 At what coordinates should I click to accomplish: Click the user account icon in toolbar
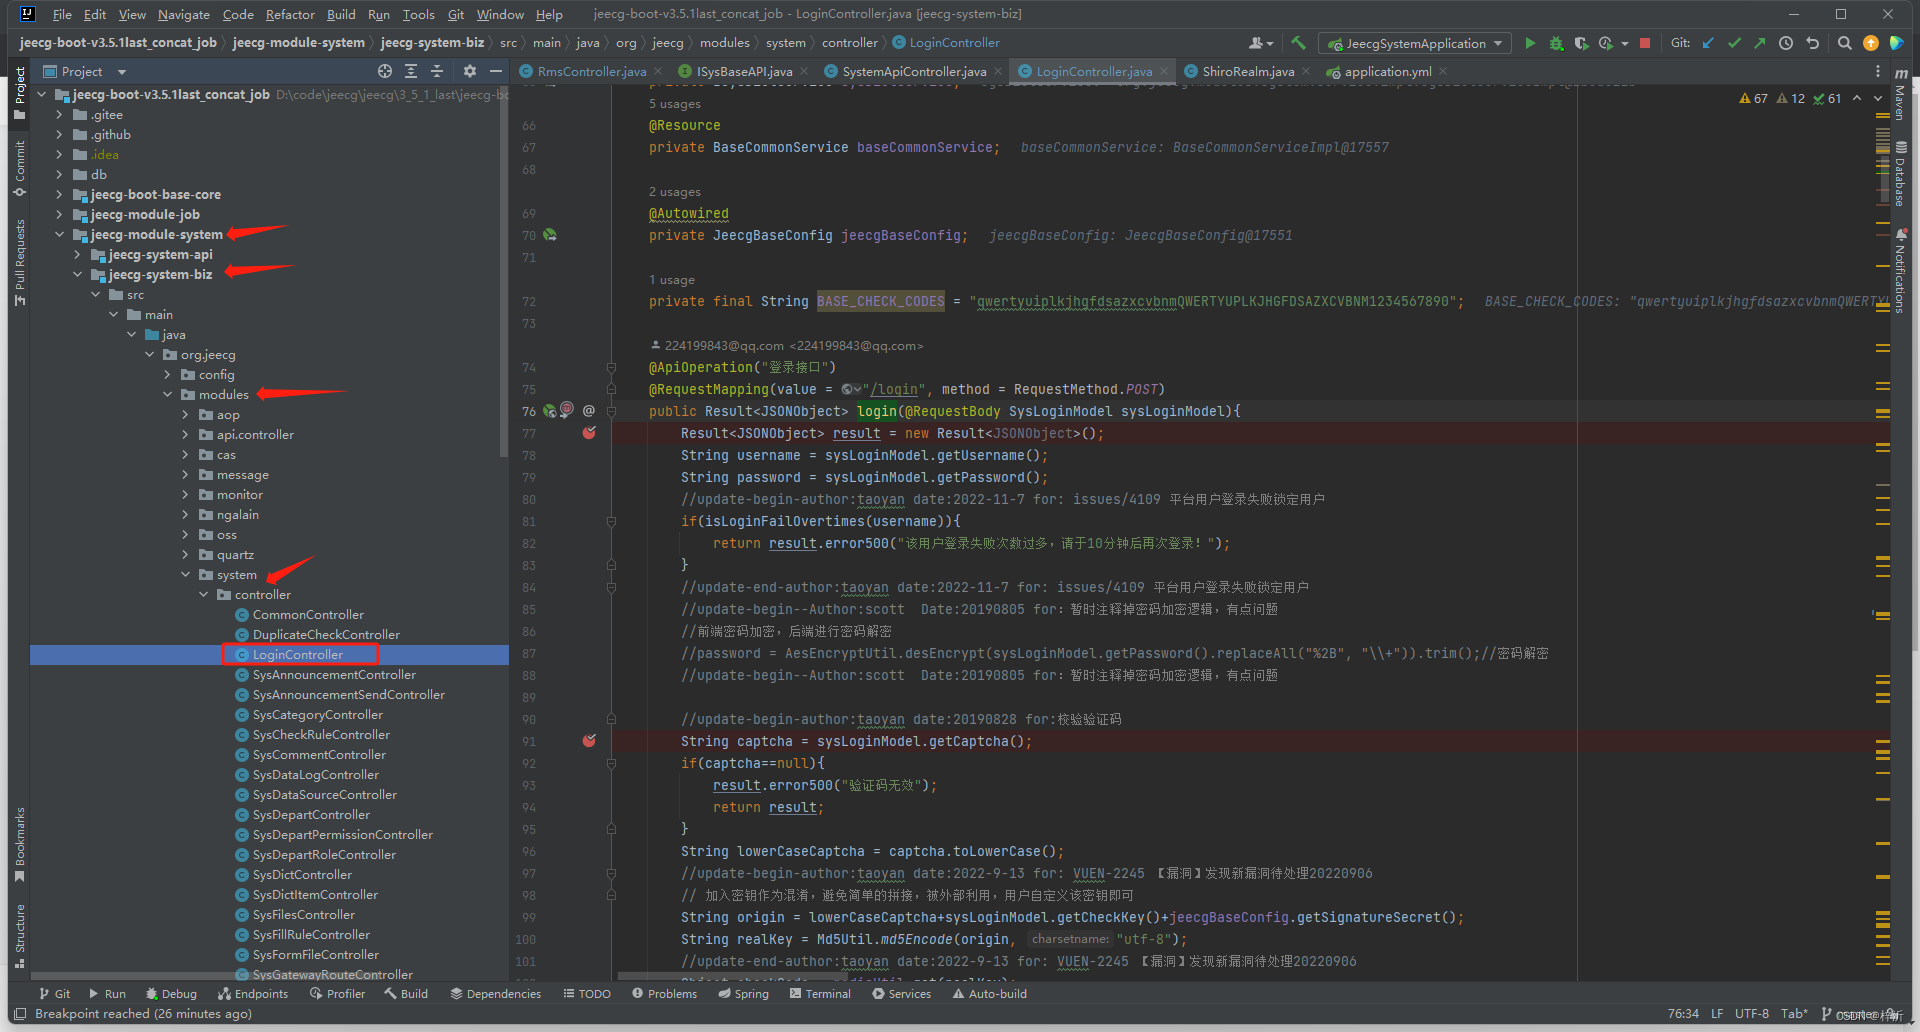tap(1260, 43)
